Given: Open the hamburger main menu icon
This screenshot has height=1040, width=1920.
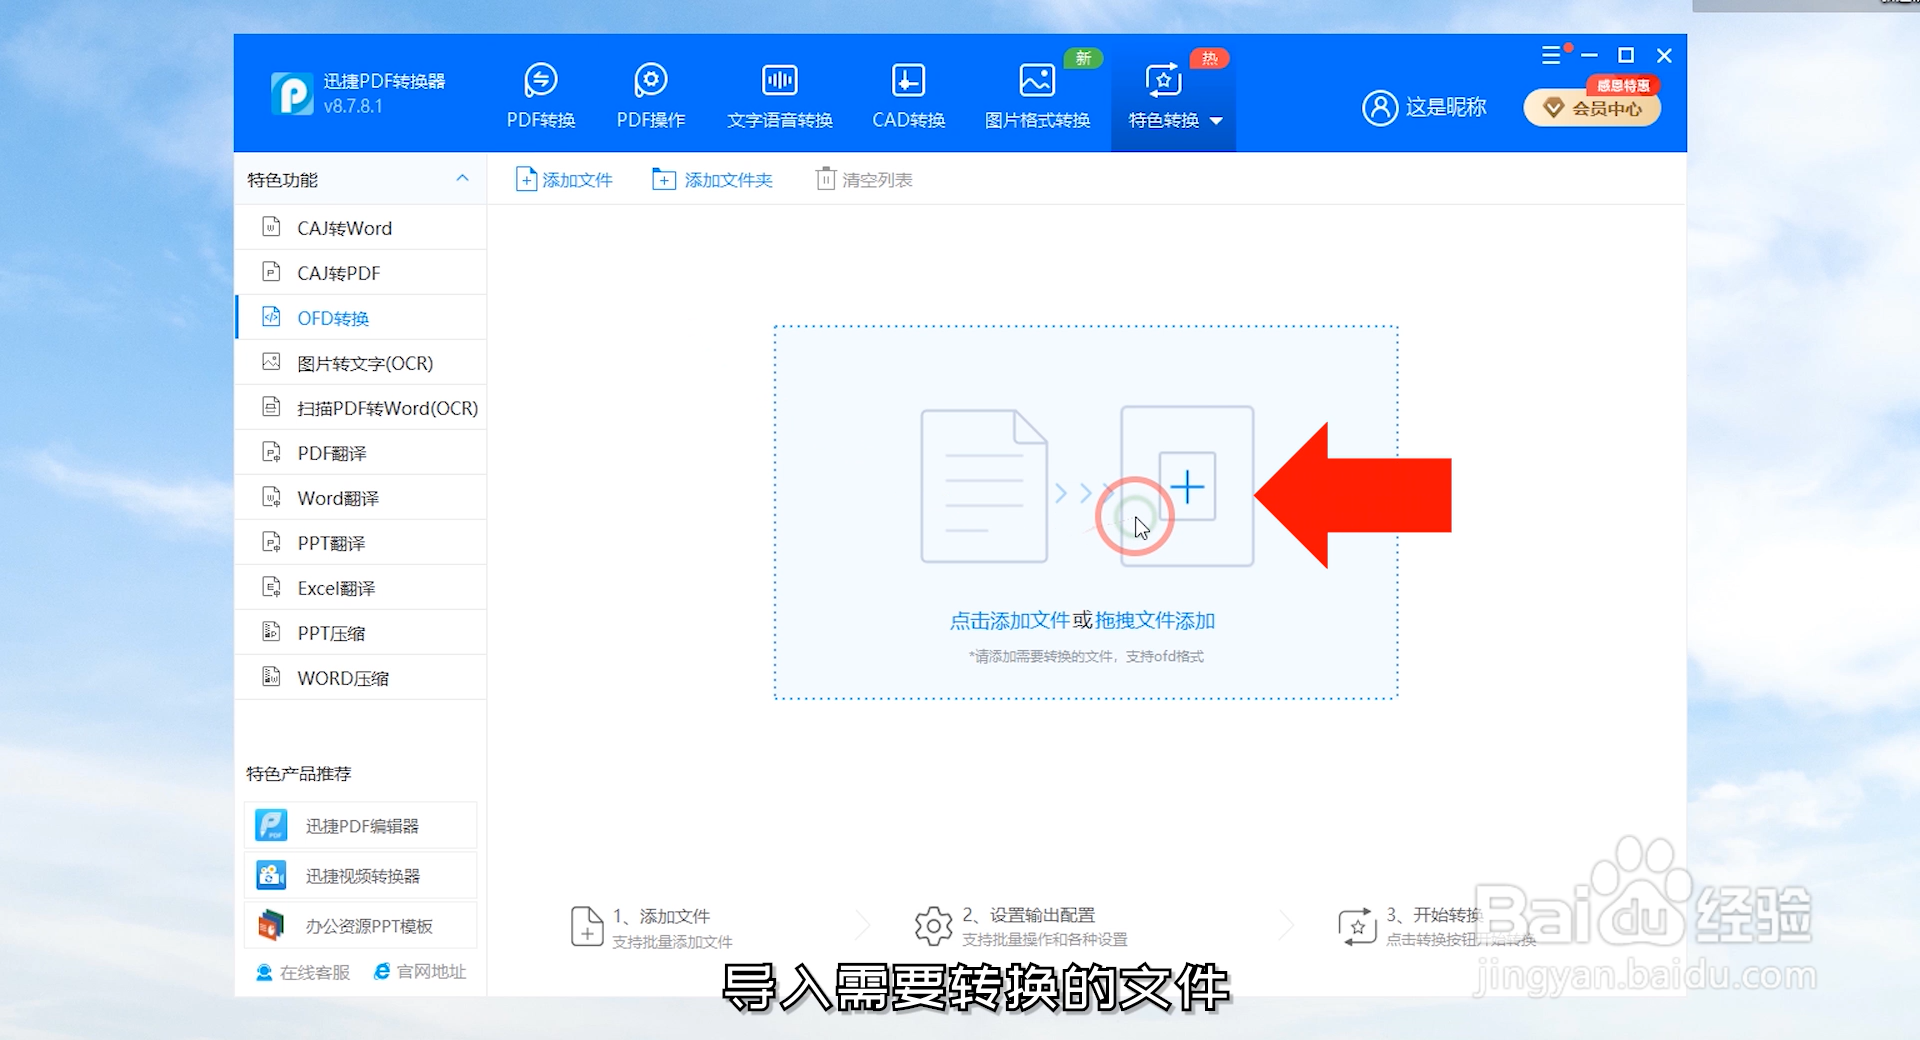Looking at the screenshot, I should click(x=1551, y=55).
